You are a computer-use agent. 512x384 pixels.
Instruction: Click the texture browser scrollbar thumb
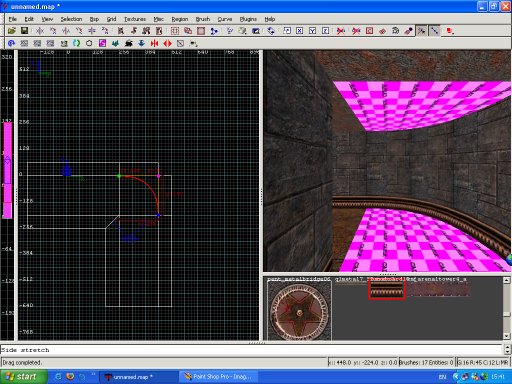click(x=506, y=314)
